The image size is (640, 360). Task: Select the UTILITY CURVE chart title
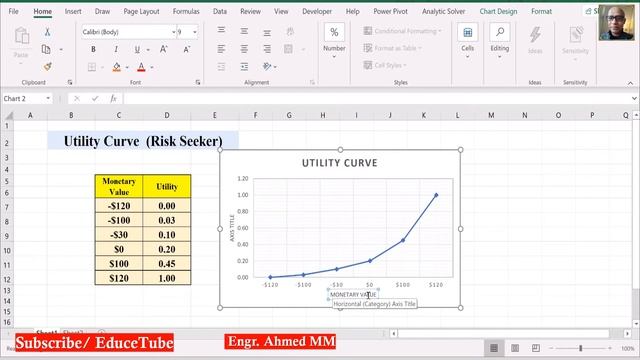(340, 163)
